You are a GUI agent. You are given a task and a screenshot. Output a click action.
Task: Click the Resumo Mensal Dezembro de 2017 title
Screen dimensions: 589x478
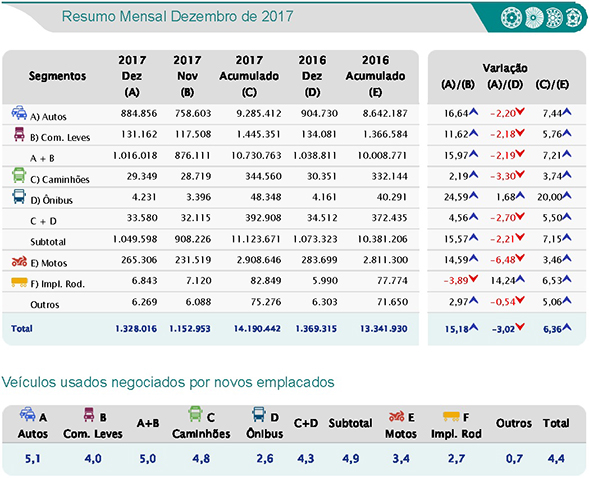click(177, 17)
